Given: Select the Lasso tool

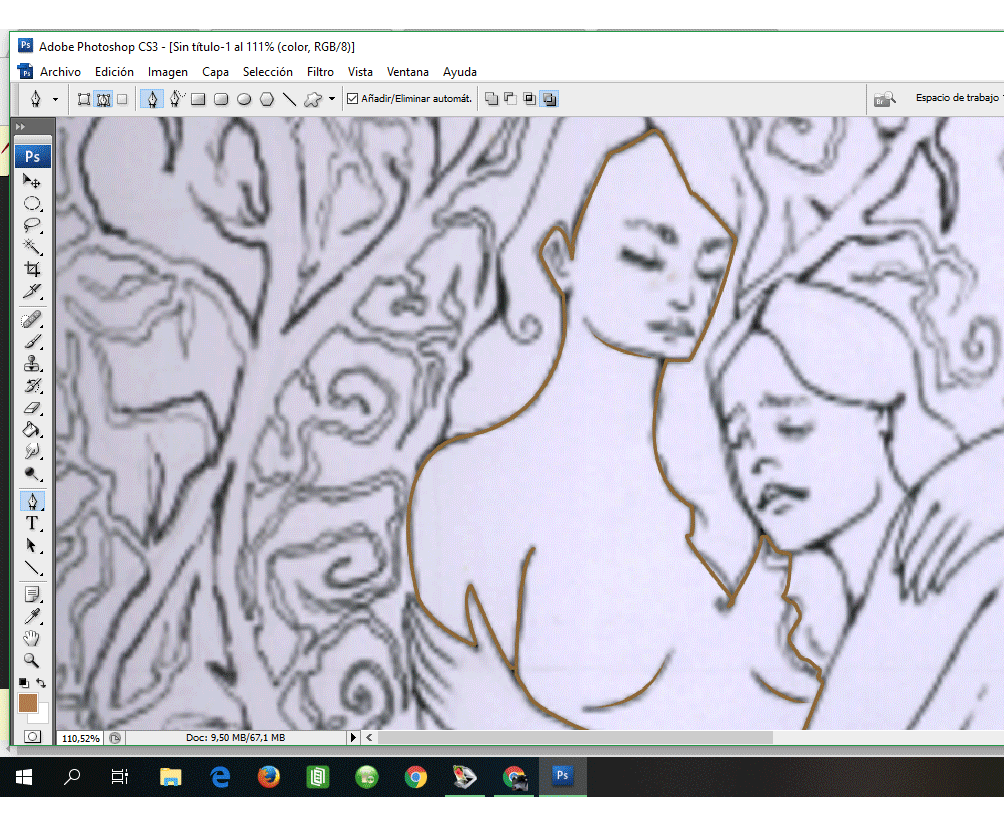Looking at the screenshot, I should pyautogui.click(x=32, y=225).
